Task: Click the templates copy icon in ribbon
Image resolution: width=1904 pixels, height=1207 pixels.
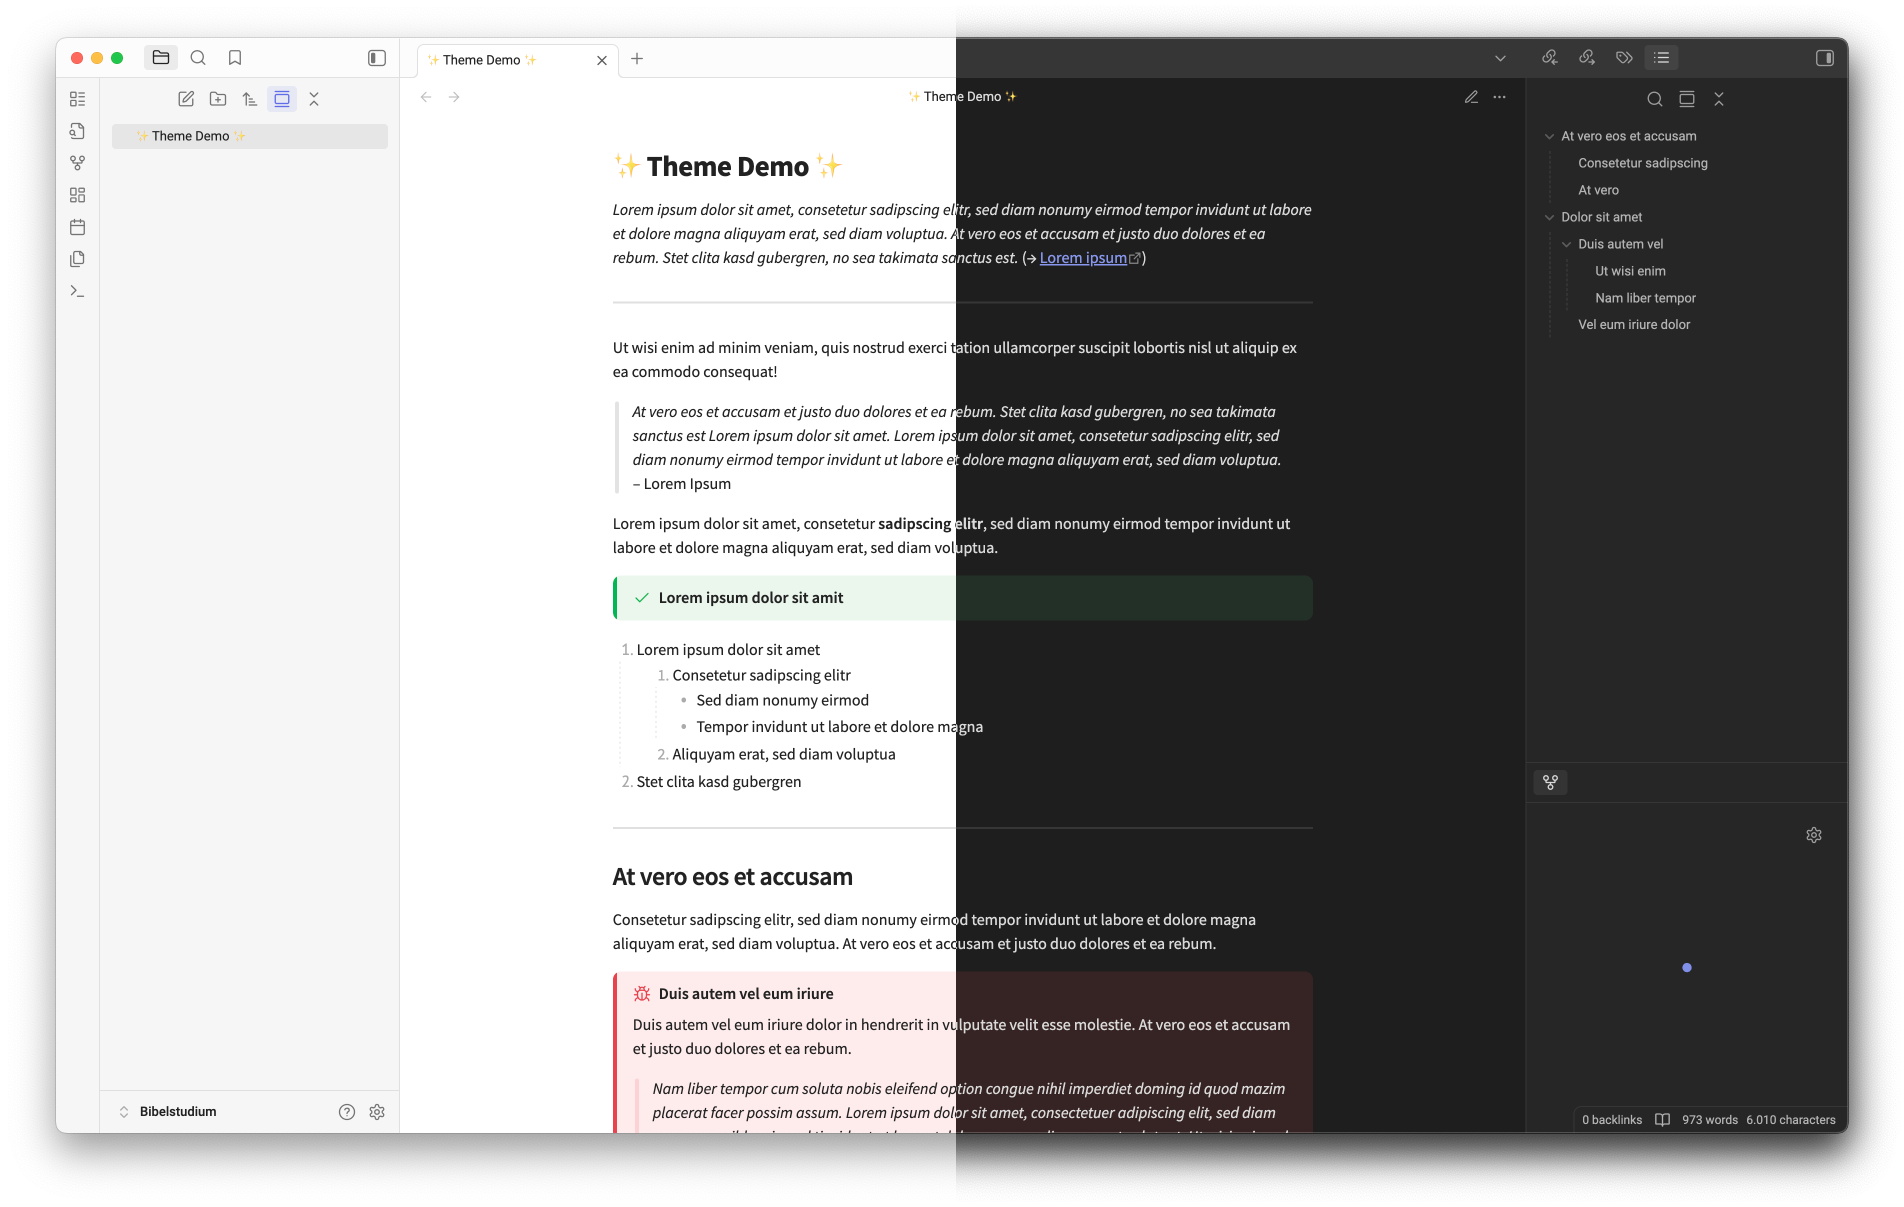Action: [x=78, y=259]
